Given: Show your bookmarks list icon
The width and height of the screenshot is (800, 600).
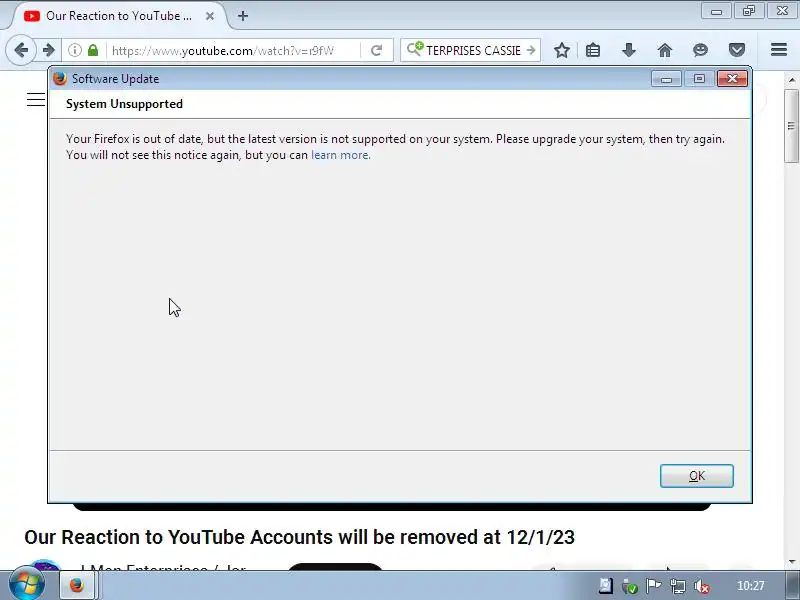Looking at the screenshot, I should tap(593, 50).
